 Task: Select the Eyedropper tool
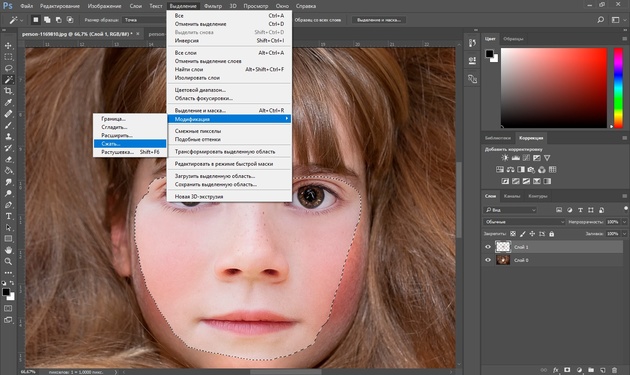click(x=8, y=102)
